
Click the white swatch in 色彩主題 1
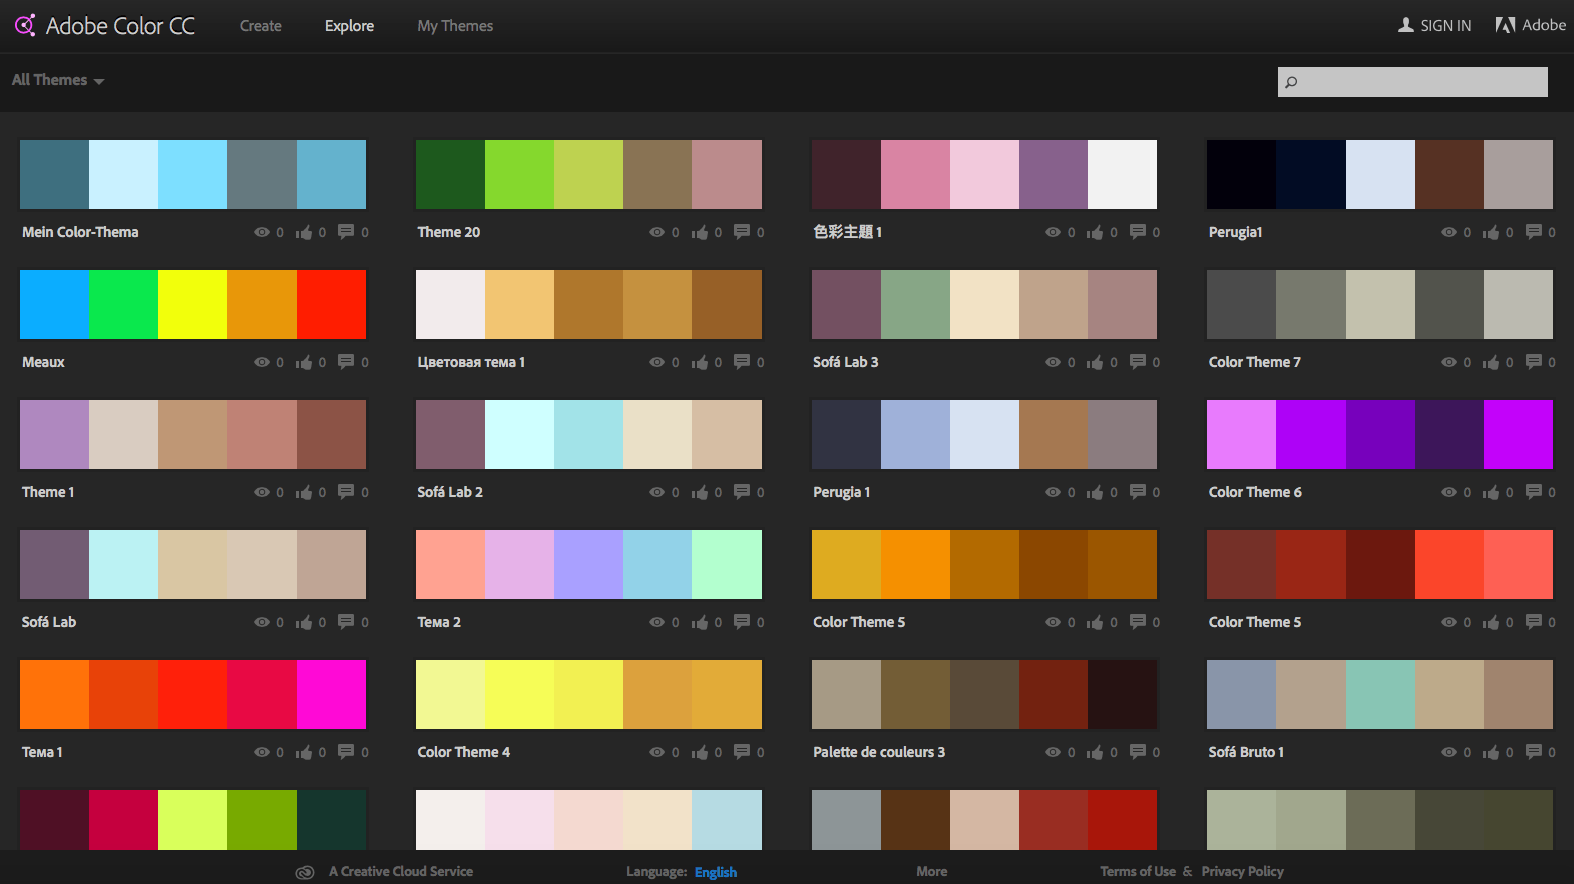1122,174
